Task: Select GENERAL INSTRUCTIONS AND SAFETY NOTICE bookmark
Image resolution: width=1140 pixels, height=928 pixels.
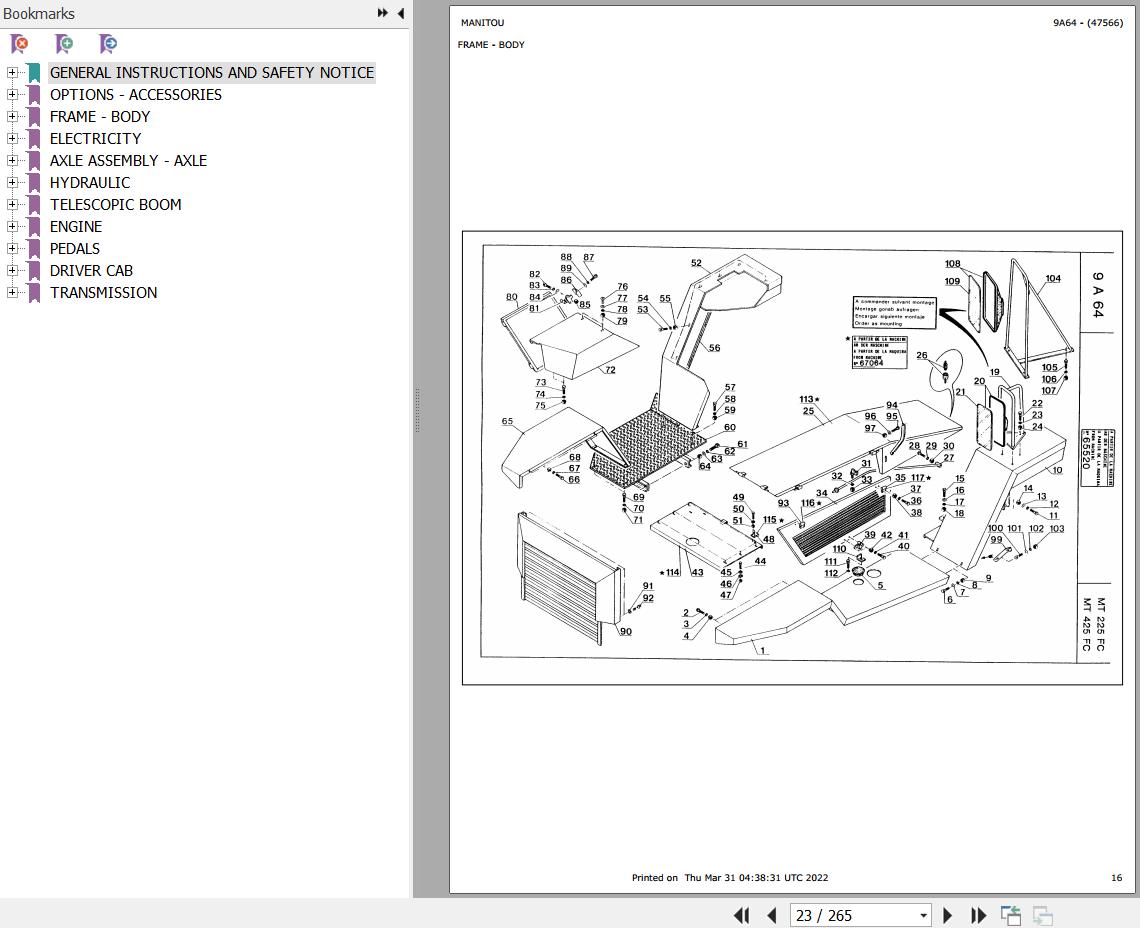Action: click(x=212, y=73)
